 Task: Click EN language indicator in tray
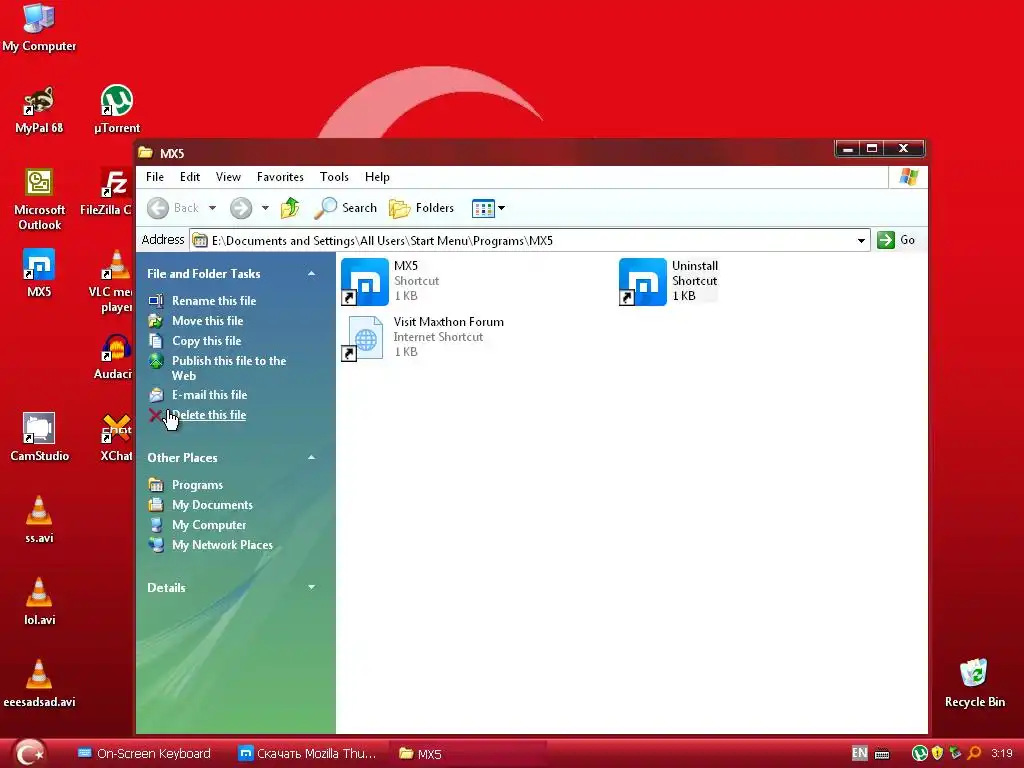click(859, 754)
